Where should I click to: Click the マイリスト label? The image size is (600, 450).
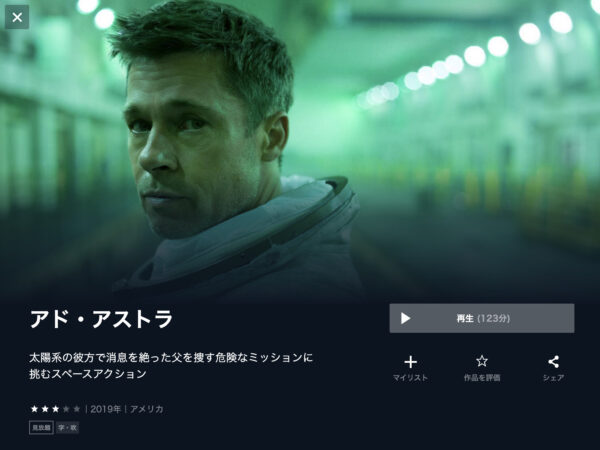(x=410, y=378)
